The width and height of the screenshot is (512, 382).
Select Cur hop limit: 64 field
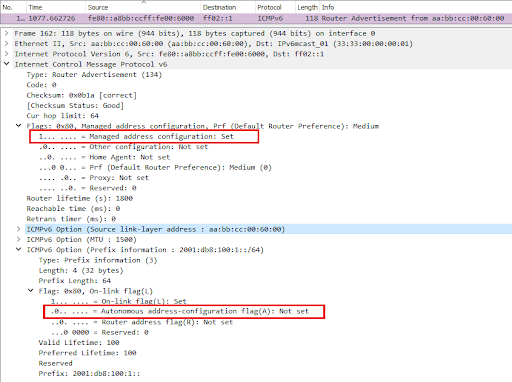63,116
